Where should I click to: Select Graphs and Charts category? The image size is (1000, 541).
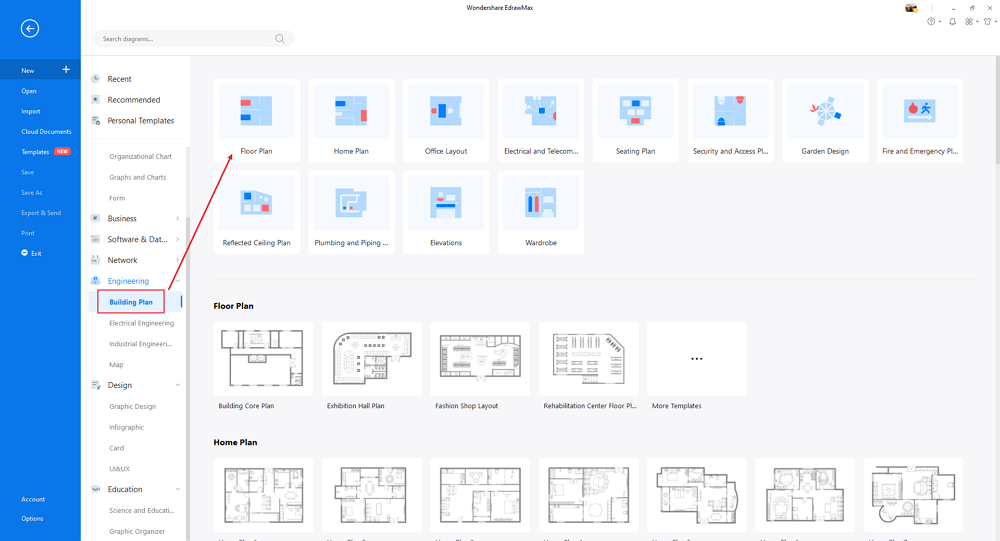[x=137, y=177]
